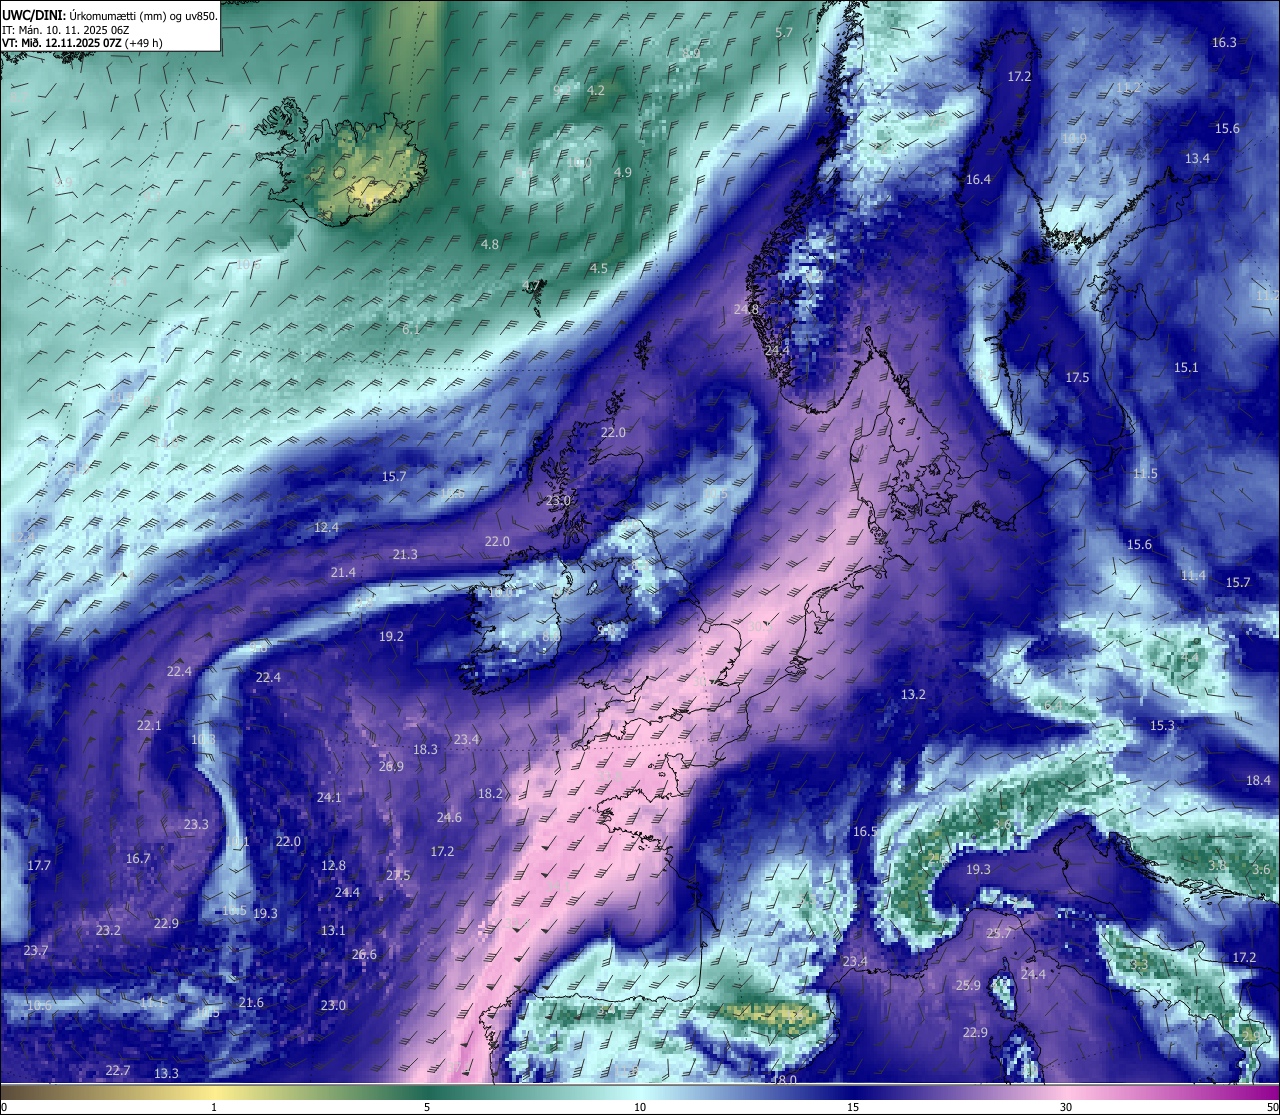Screen dimensions: 1280x1115
Task: Click the 24.8 value label off Norway
Action: click(747, 310)
